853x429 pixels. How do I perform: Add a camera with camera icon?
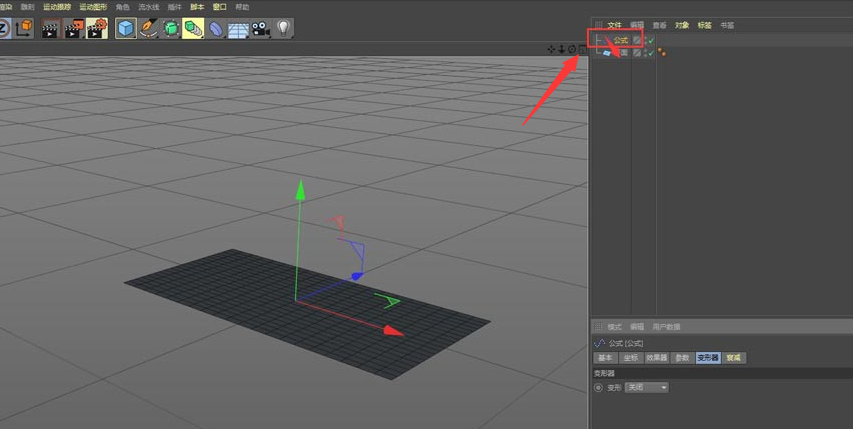(261, 28)
